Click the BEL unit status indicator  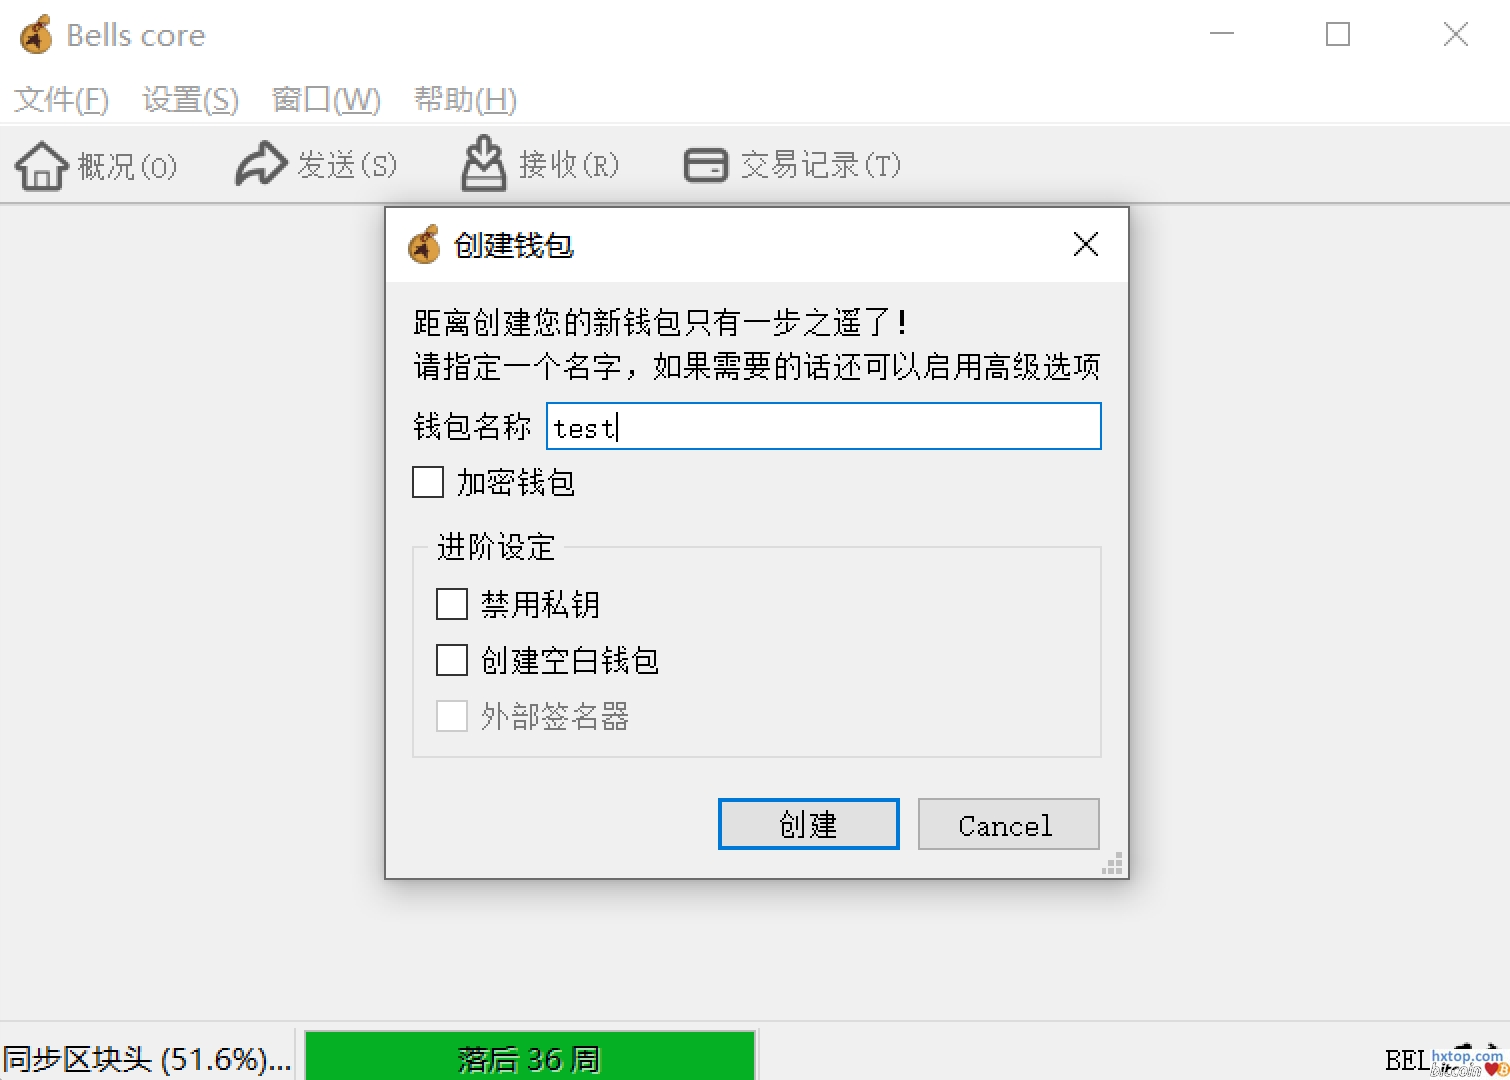point(1406,1060)
